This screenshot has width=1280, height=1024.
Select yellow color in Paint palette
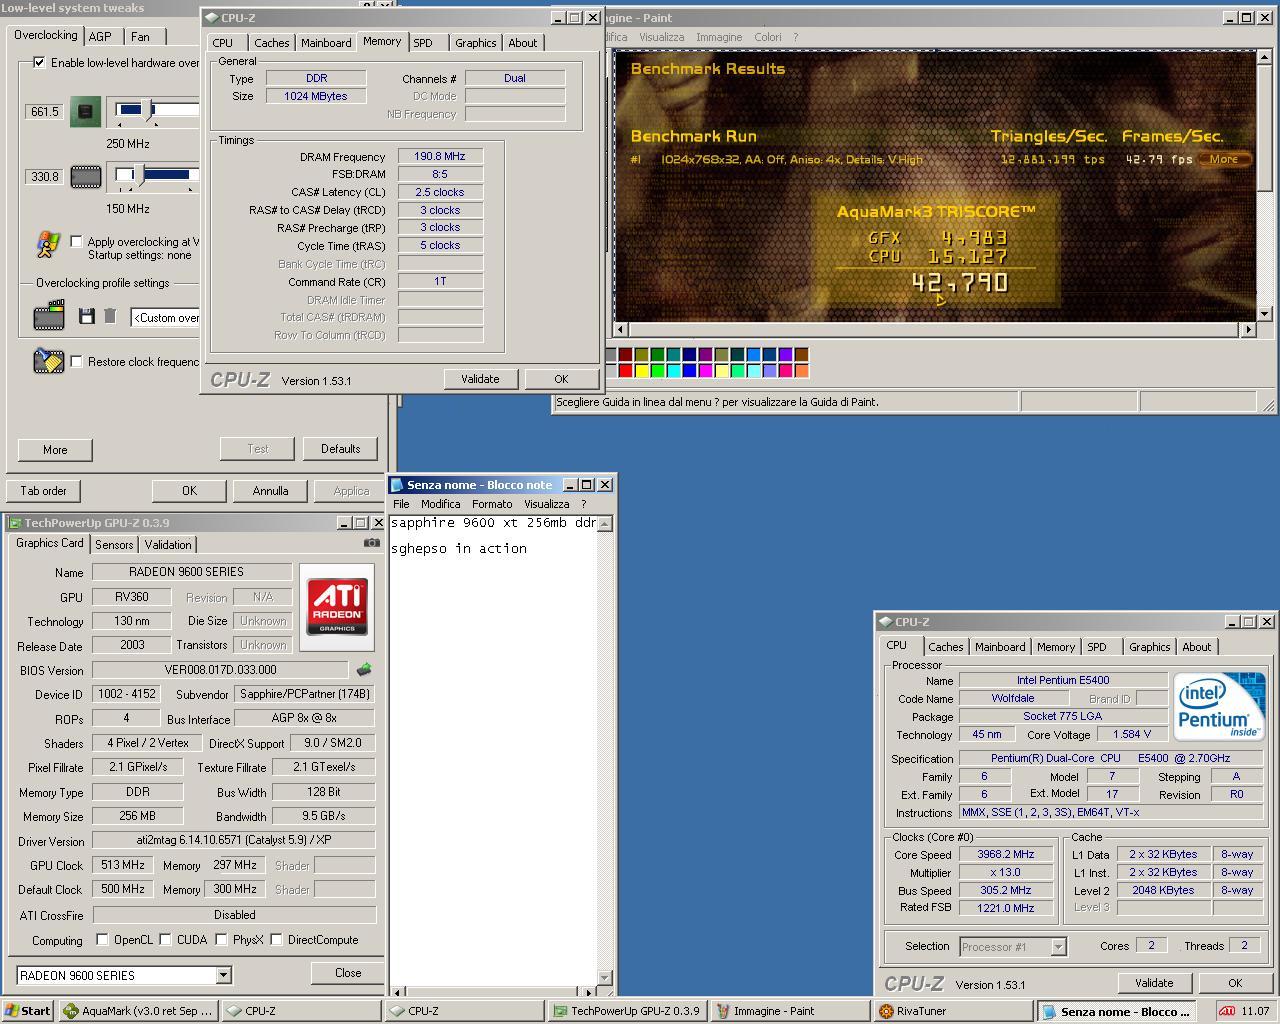pos(641,371)
